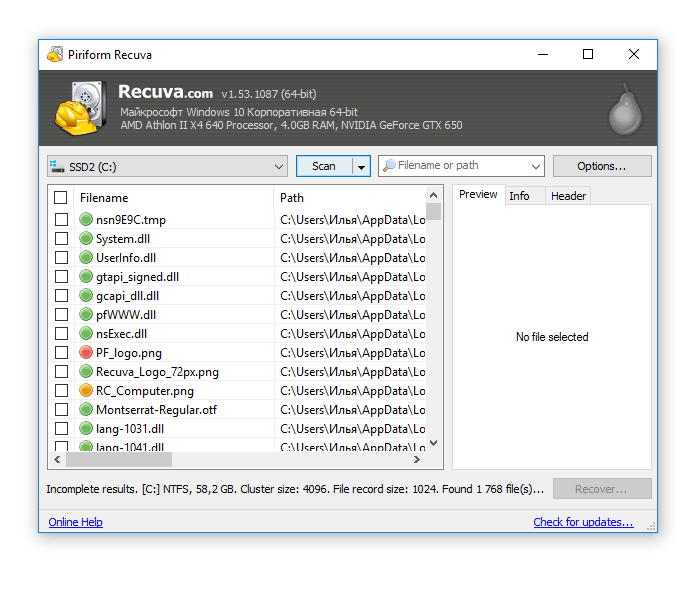Click the horizontal scrollbar left arrow
Screen dimensions: 693x592
[57, 459]
